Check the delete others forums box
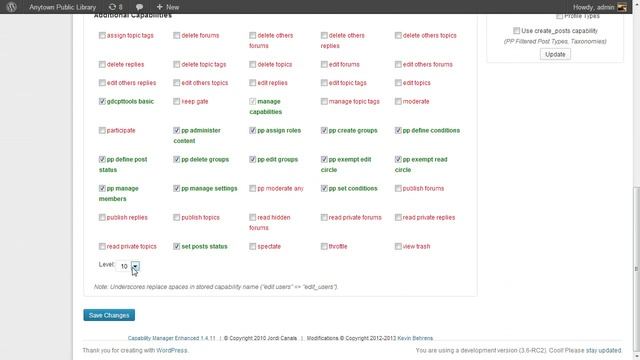This screenshot has height=360, width=640. click(253, 36)
